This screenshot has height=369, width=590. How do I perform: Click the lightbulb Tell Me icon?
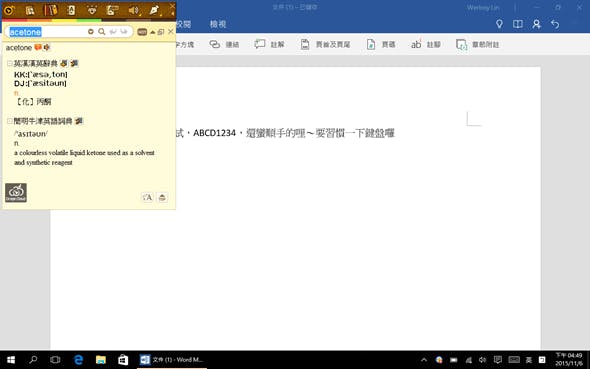(499, 24)
